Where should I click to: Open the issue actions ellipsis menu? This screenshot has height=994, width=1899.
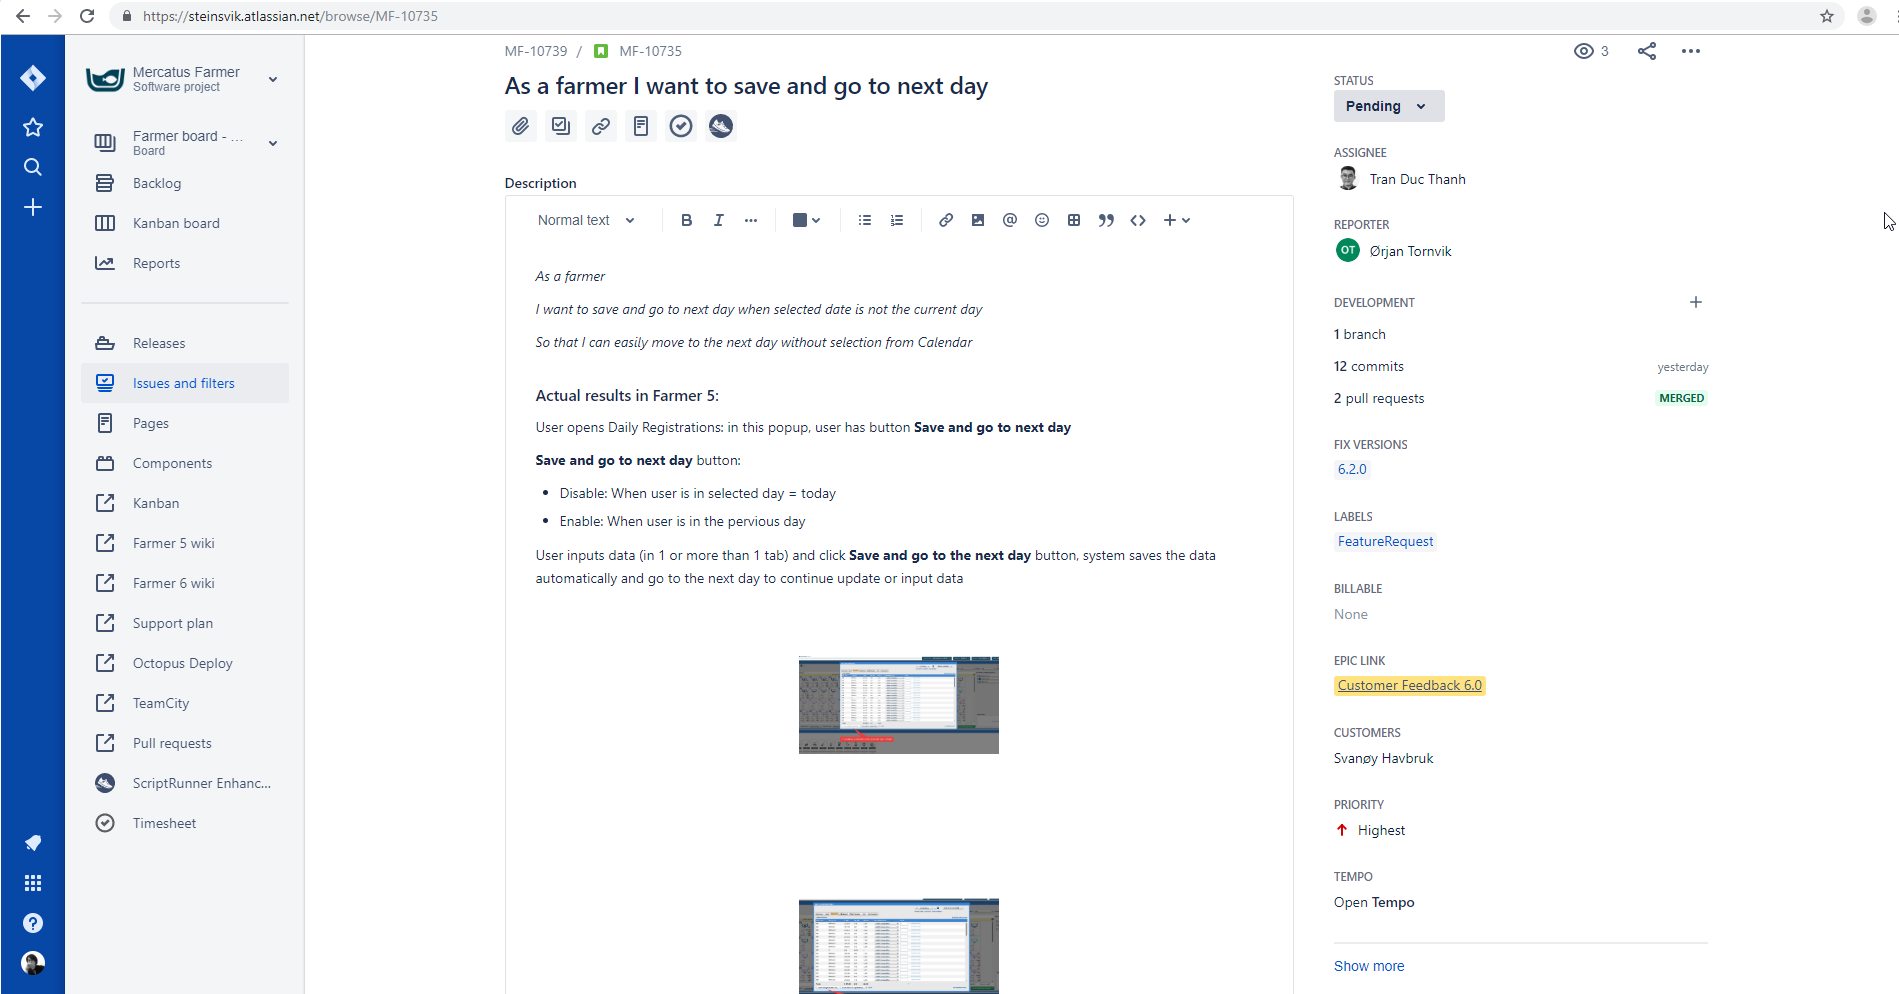click(1691, 51)
